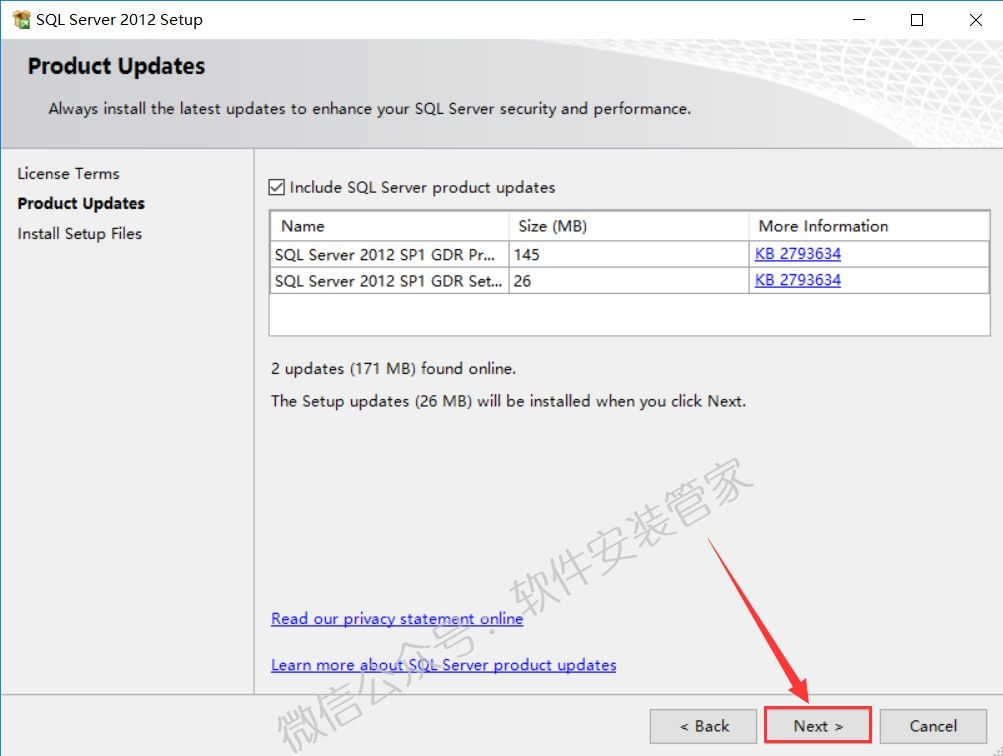Open License Terms step in sidebar
The width and height of the screenshot is (1003, 756).
point(68,173)
